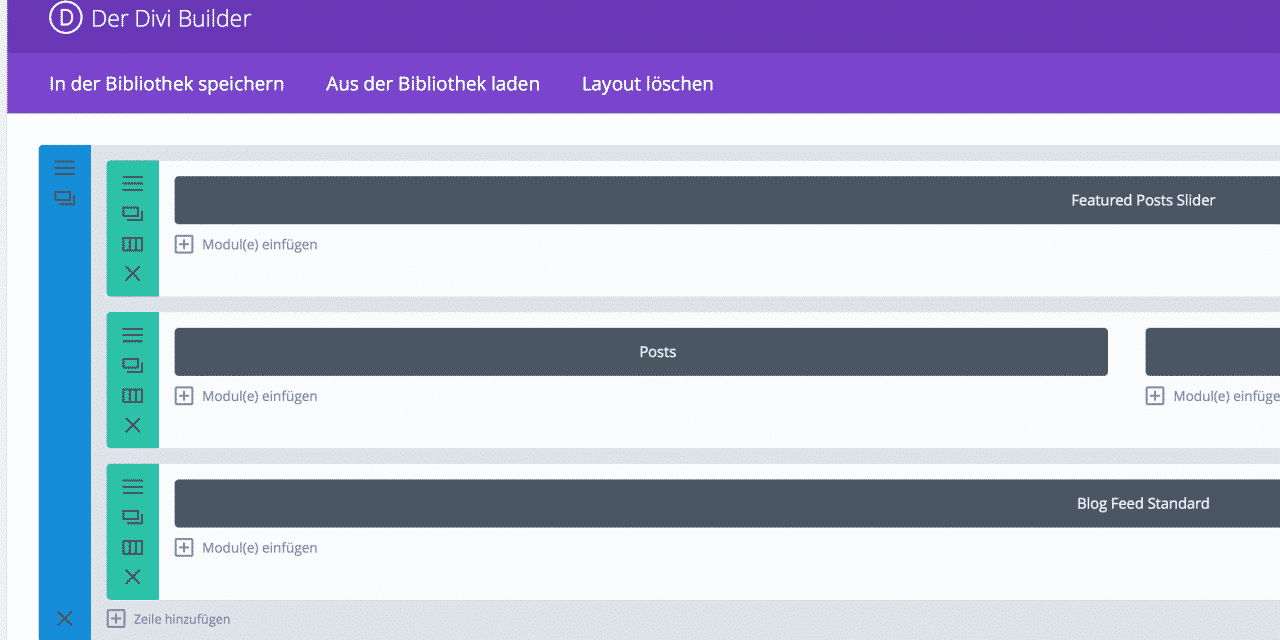Screen dimensions: 1280x640
Task: Click 'Zeile hinzufügen' to add row
Action: tap(169, 619)
